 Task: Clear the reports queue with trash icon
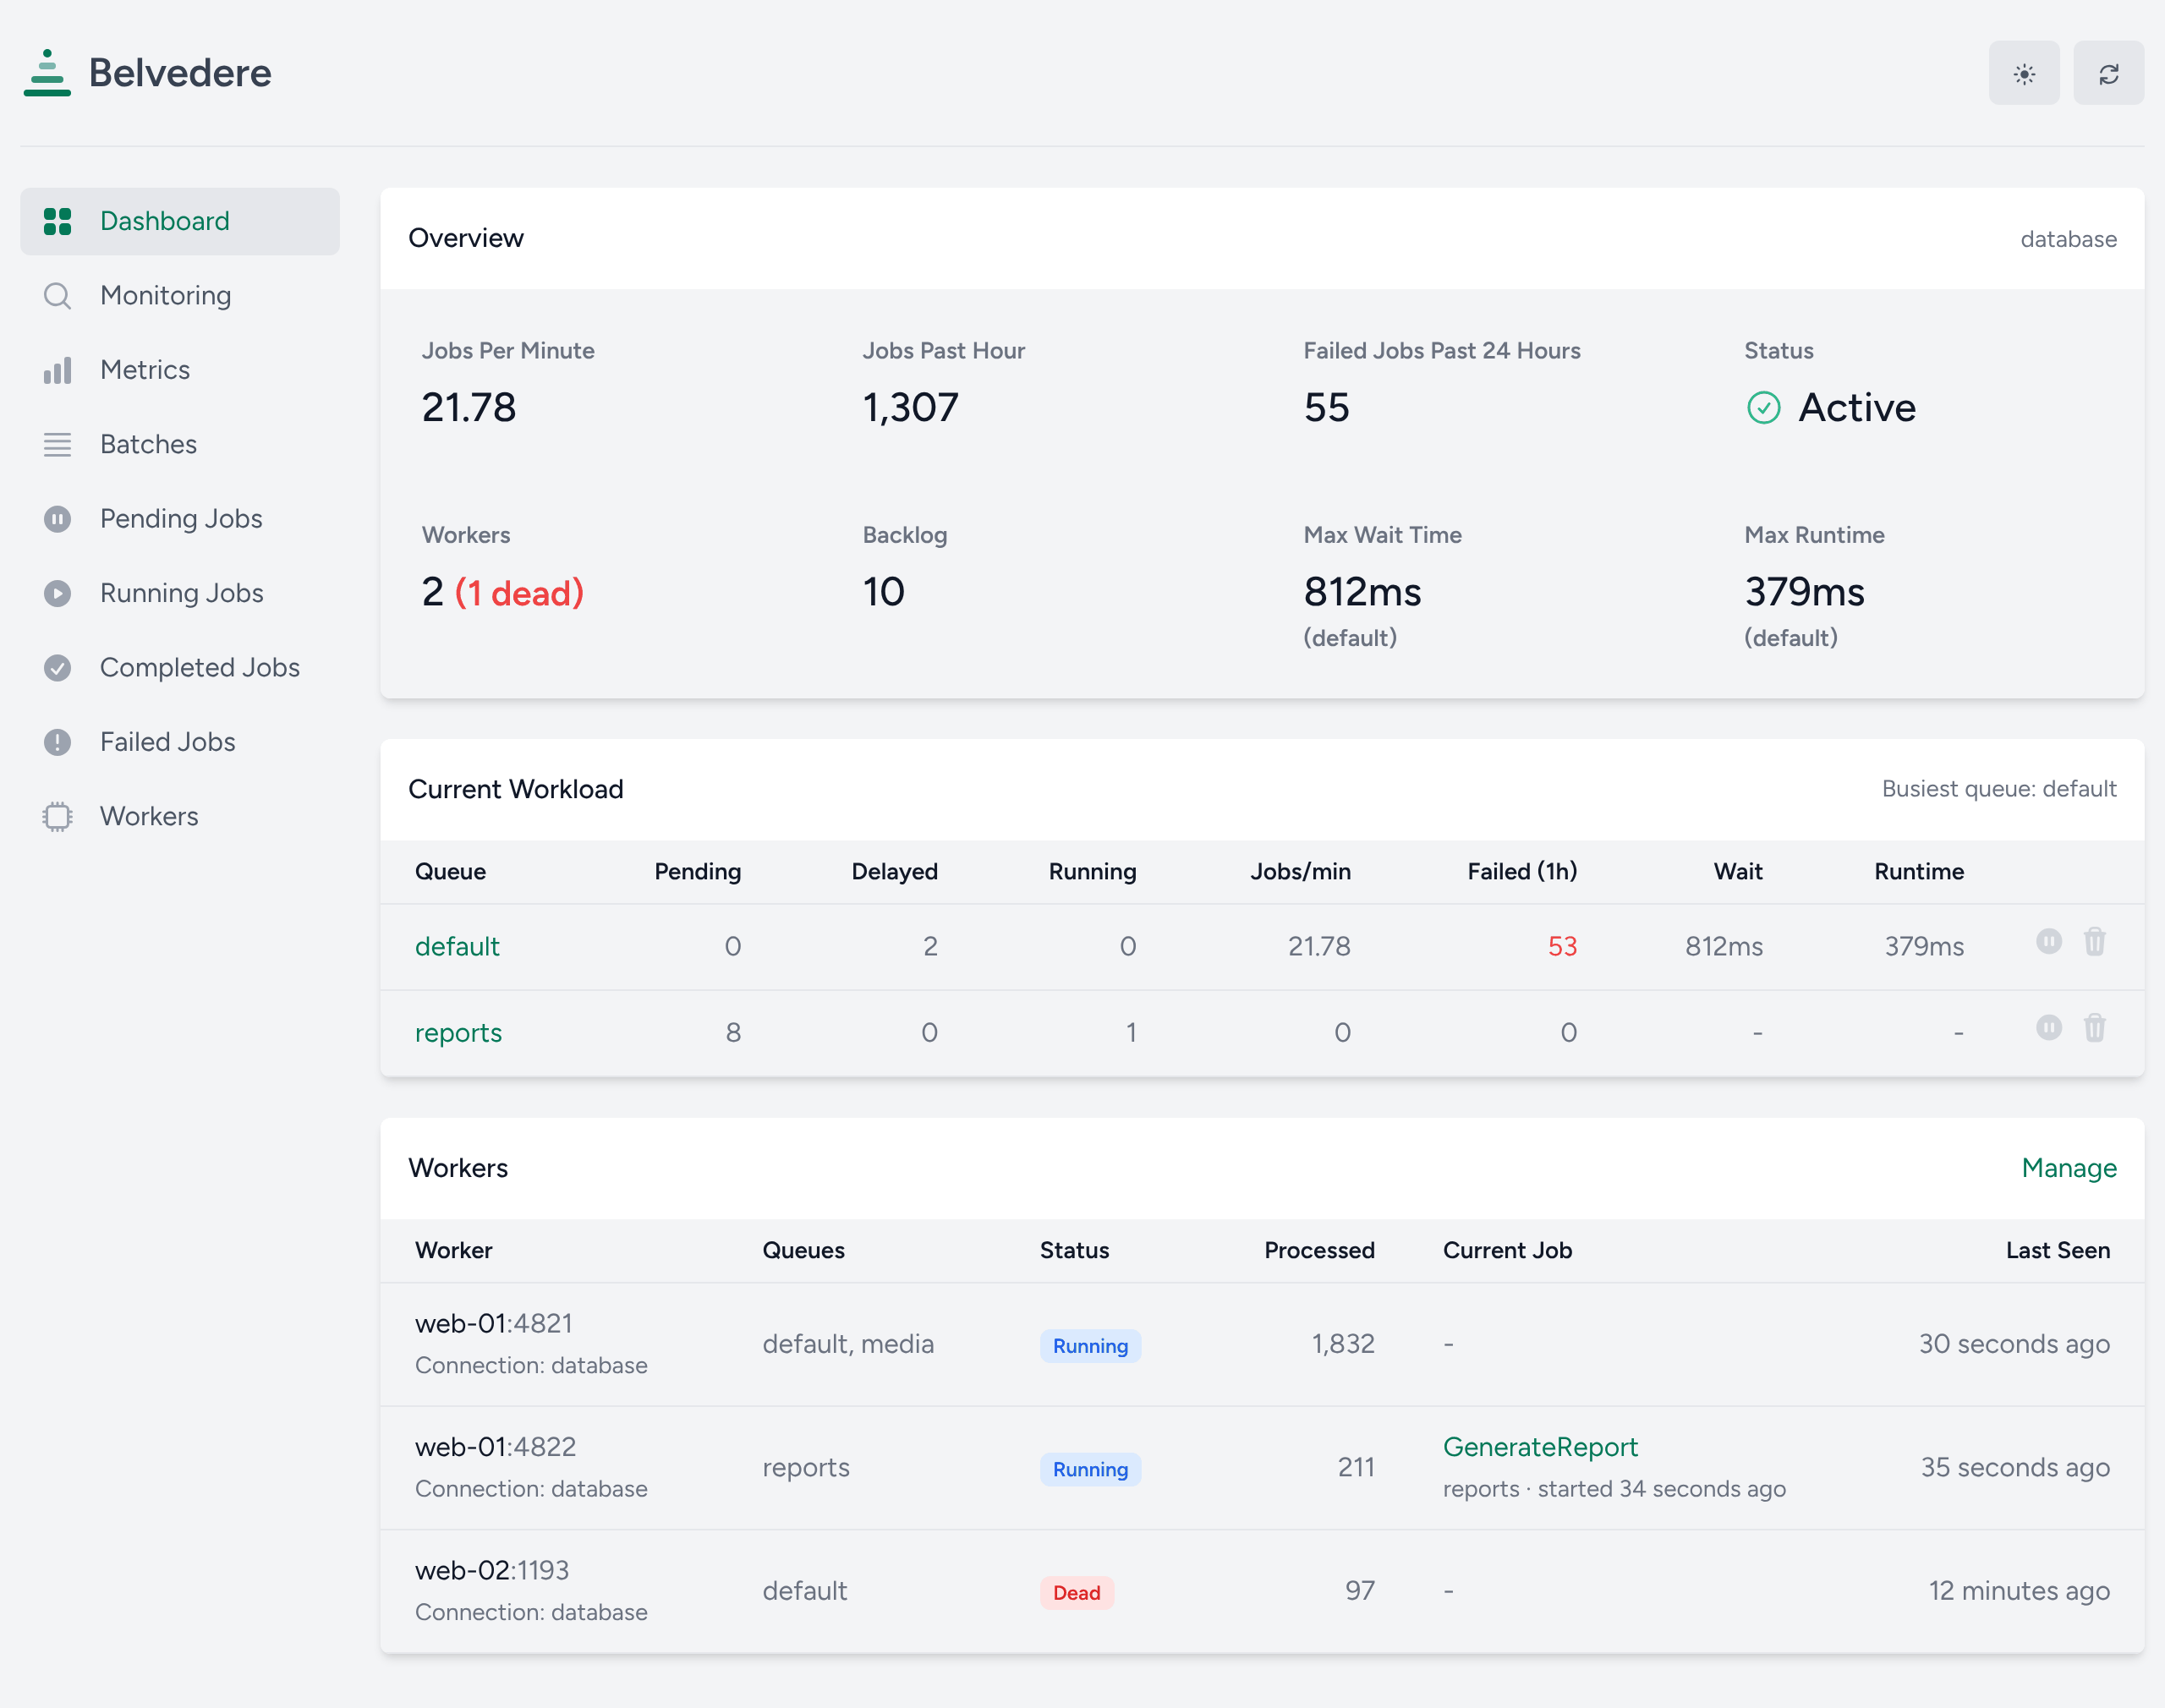click(2094, 1027)
